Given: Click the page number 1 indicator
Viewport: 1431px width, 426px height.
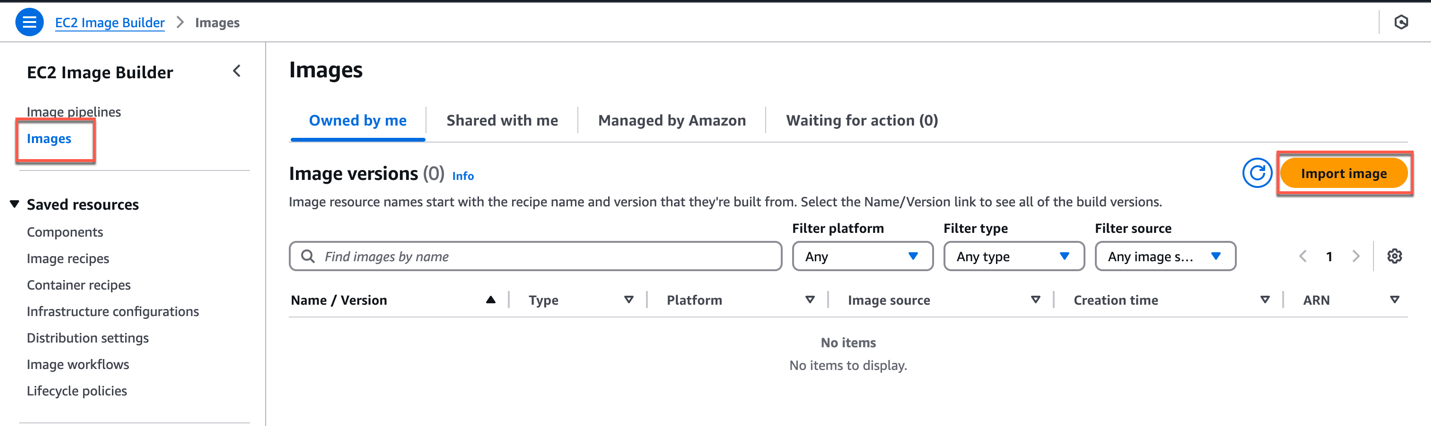Looking at the screenshot, I should click(x=1329, y=257).
